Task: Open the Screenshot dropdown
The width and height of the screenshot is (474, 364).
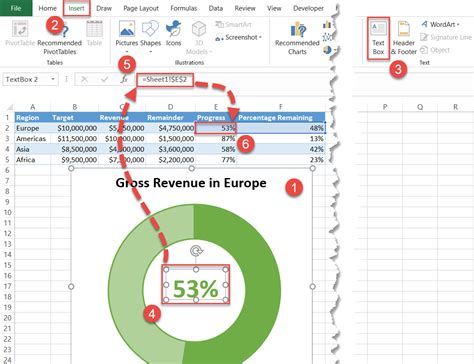Action: (x=238, y=37)
